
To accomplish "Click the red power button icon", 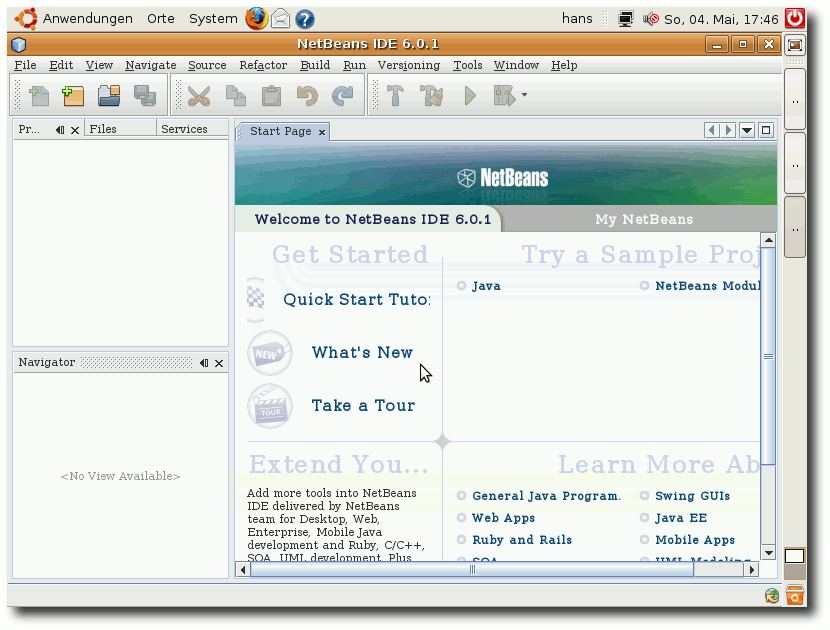I will tap(795, 19).
